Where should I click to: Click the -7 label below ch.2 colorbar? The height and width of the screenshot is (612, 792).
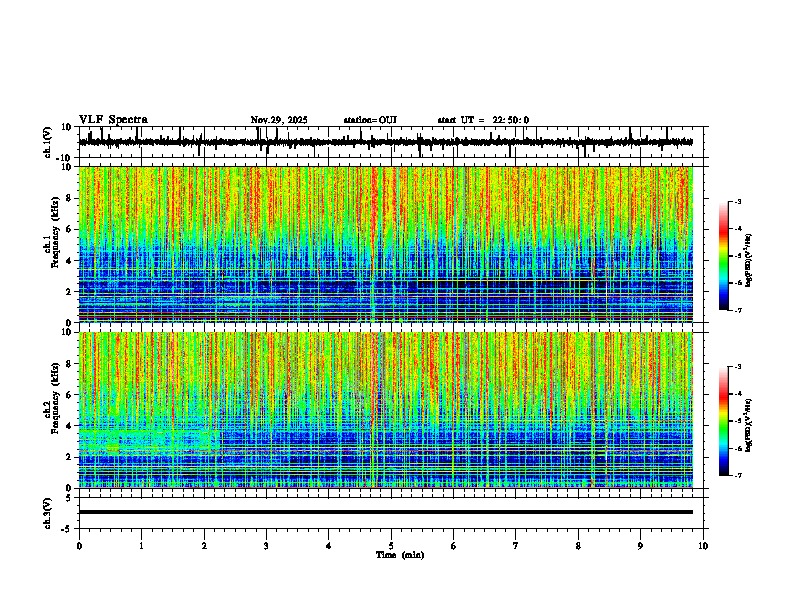(x=736, y=475)
